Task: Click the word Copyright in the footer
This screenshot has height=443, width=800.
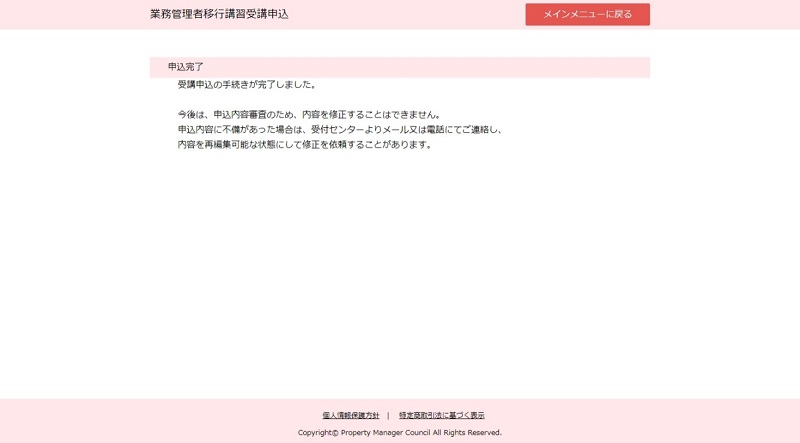Action: 319,433
